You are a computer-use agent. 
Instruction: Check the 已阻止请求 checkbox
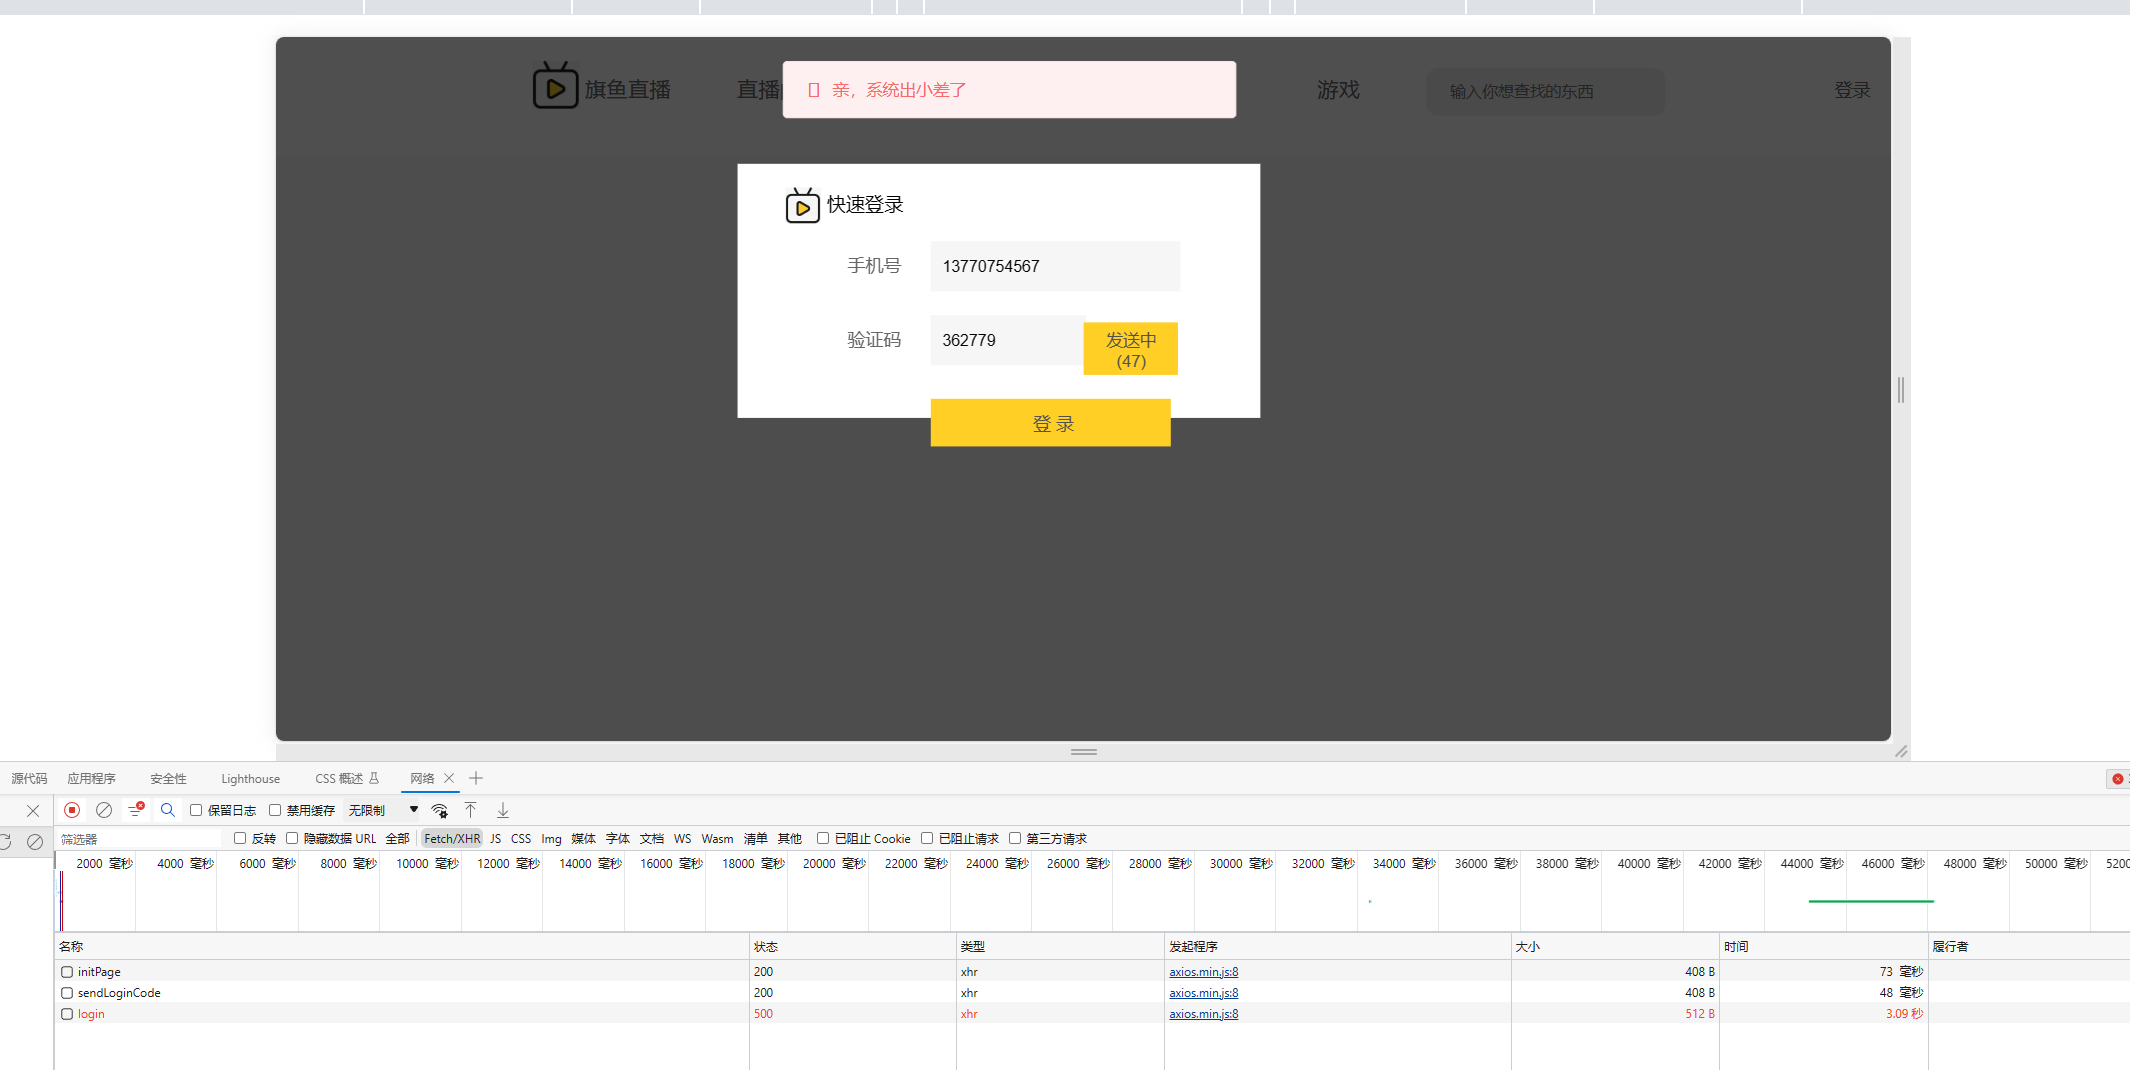point(927,838)
